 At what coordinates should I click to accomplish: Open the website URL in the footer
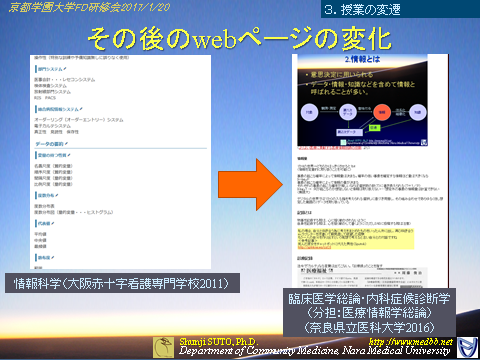point(411,342)
